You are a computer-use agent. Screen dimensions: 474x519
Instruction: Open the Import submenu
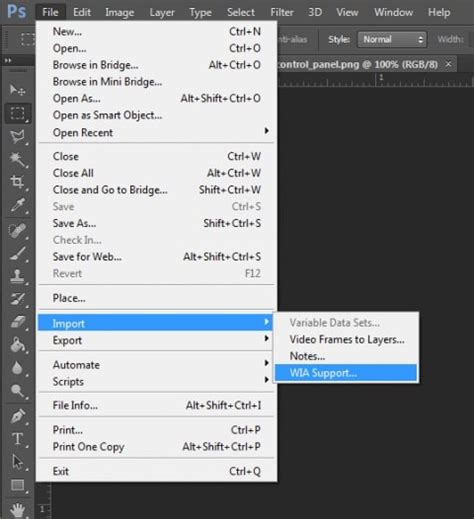coord(155,323)
